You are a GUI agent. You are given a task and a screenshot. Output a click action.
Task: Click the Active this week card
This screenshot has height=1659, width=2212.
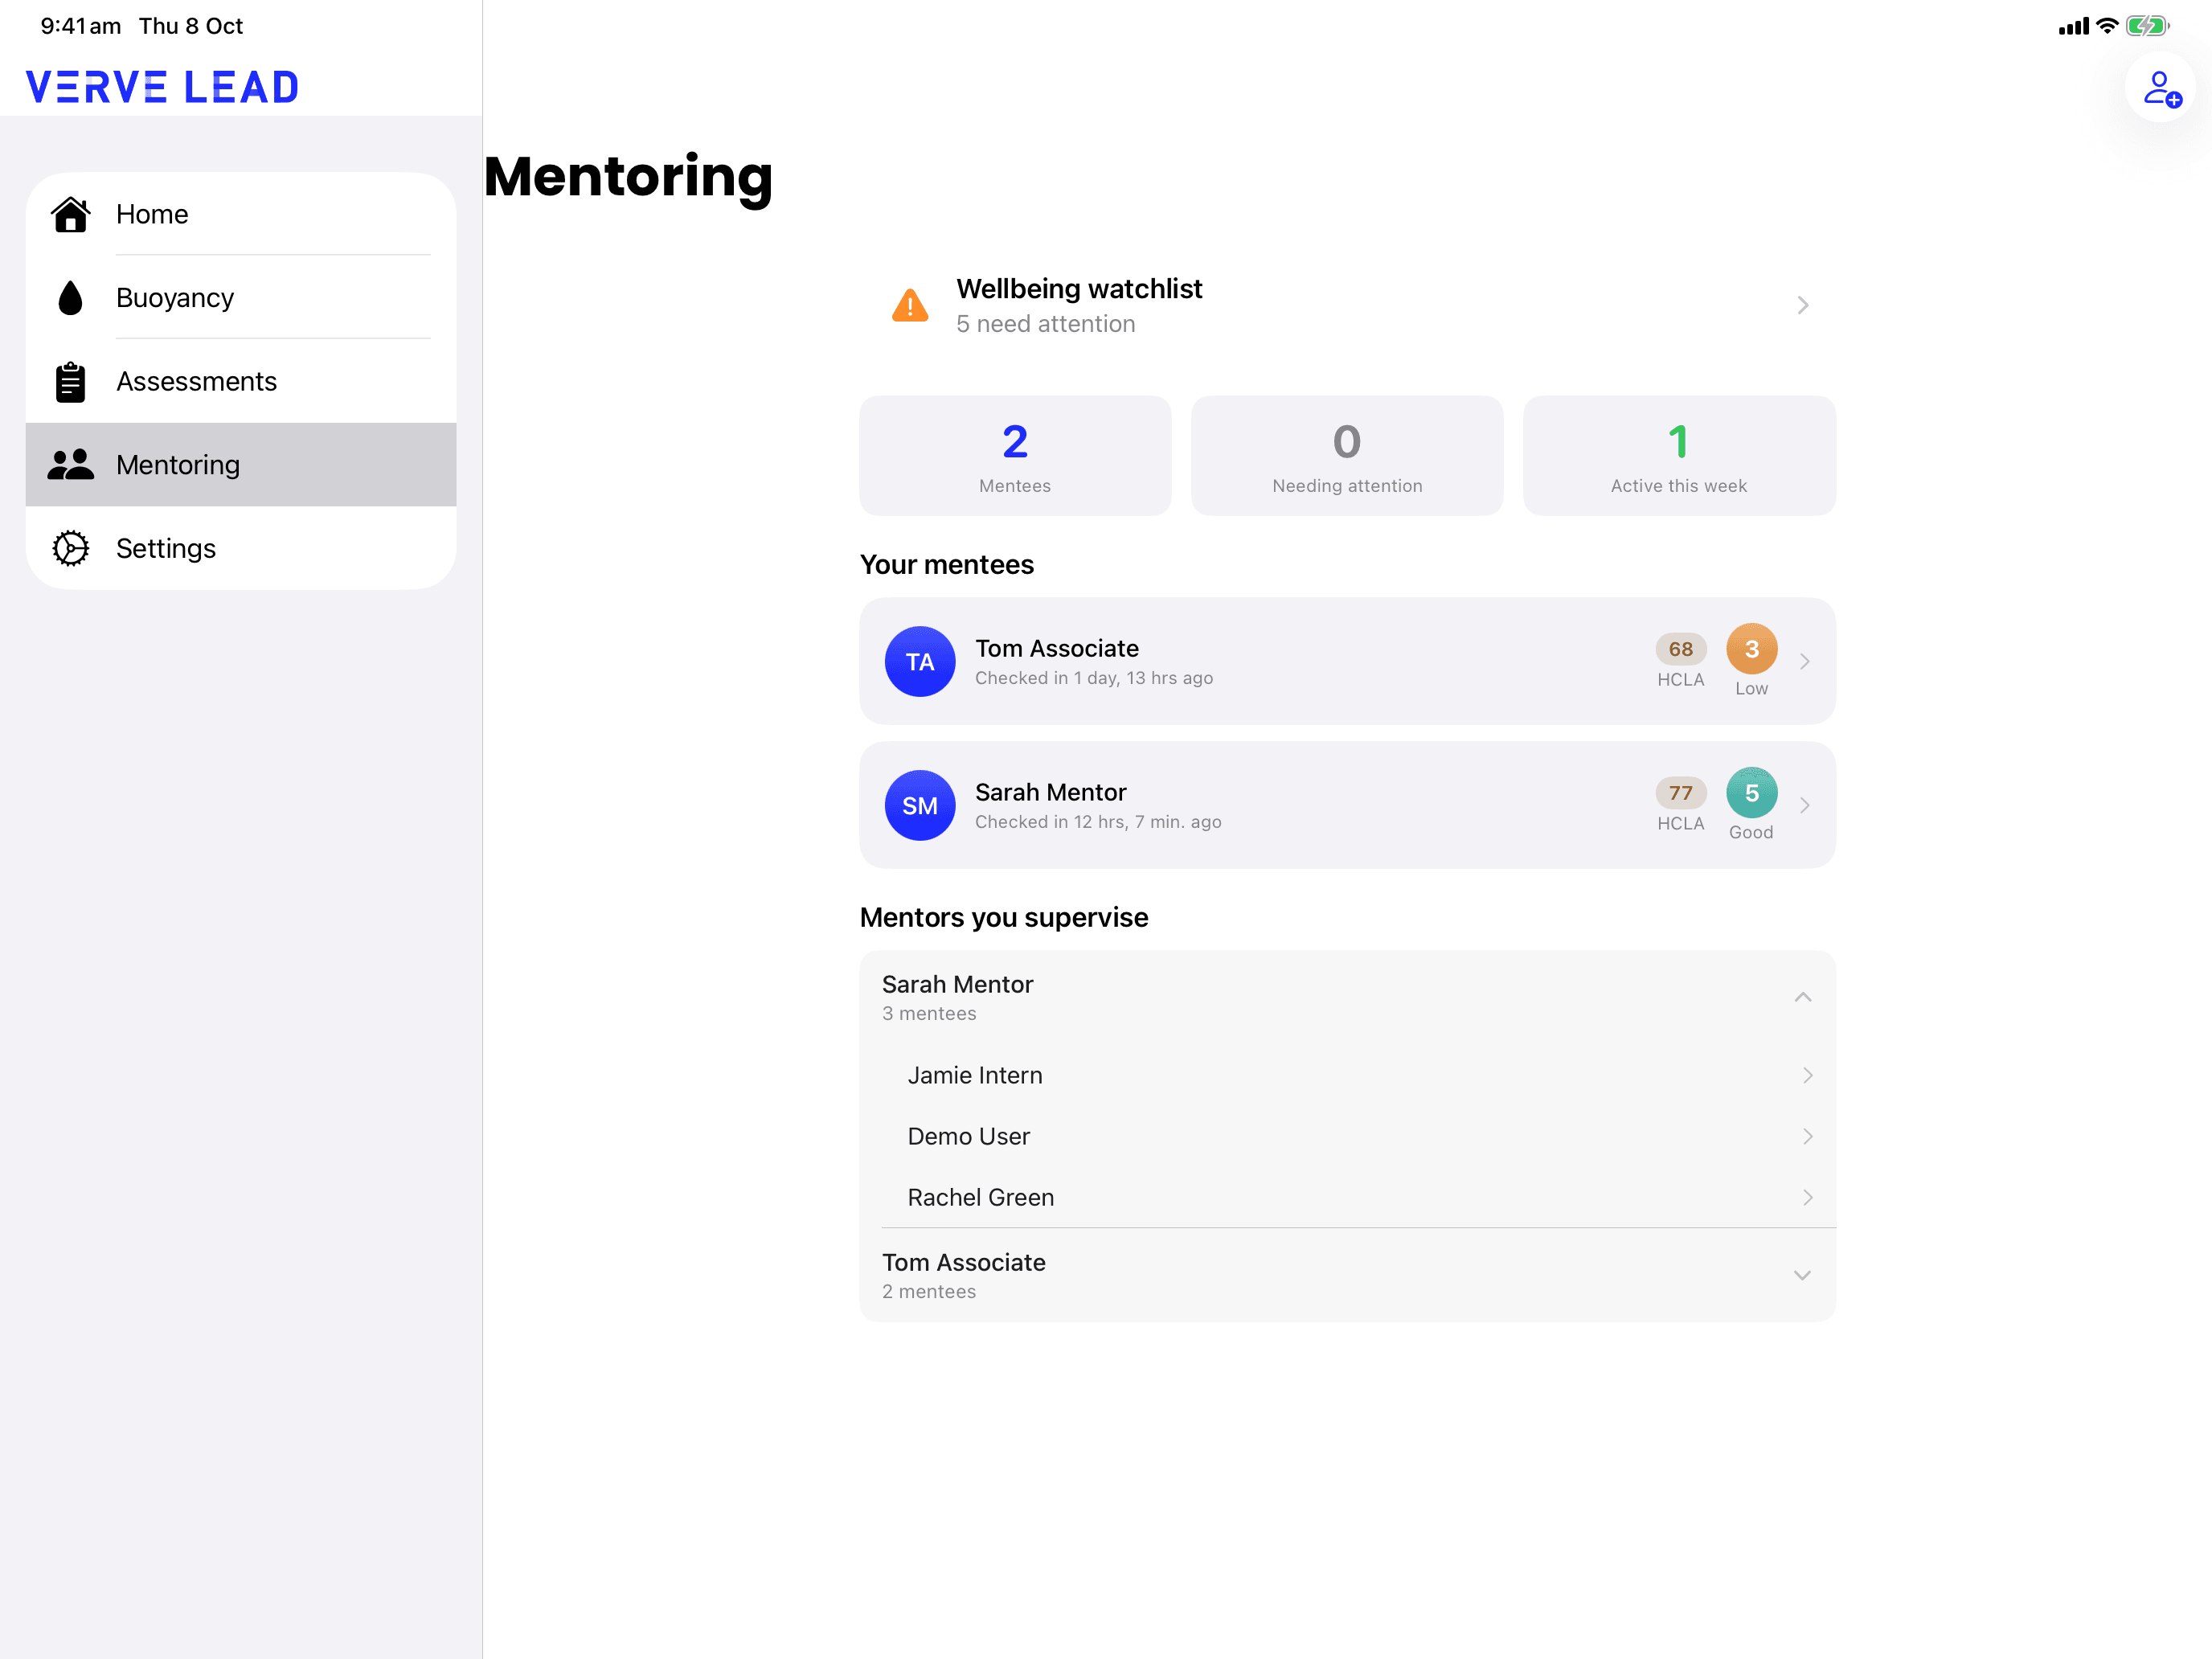1679,456
